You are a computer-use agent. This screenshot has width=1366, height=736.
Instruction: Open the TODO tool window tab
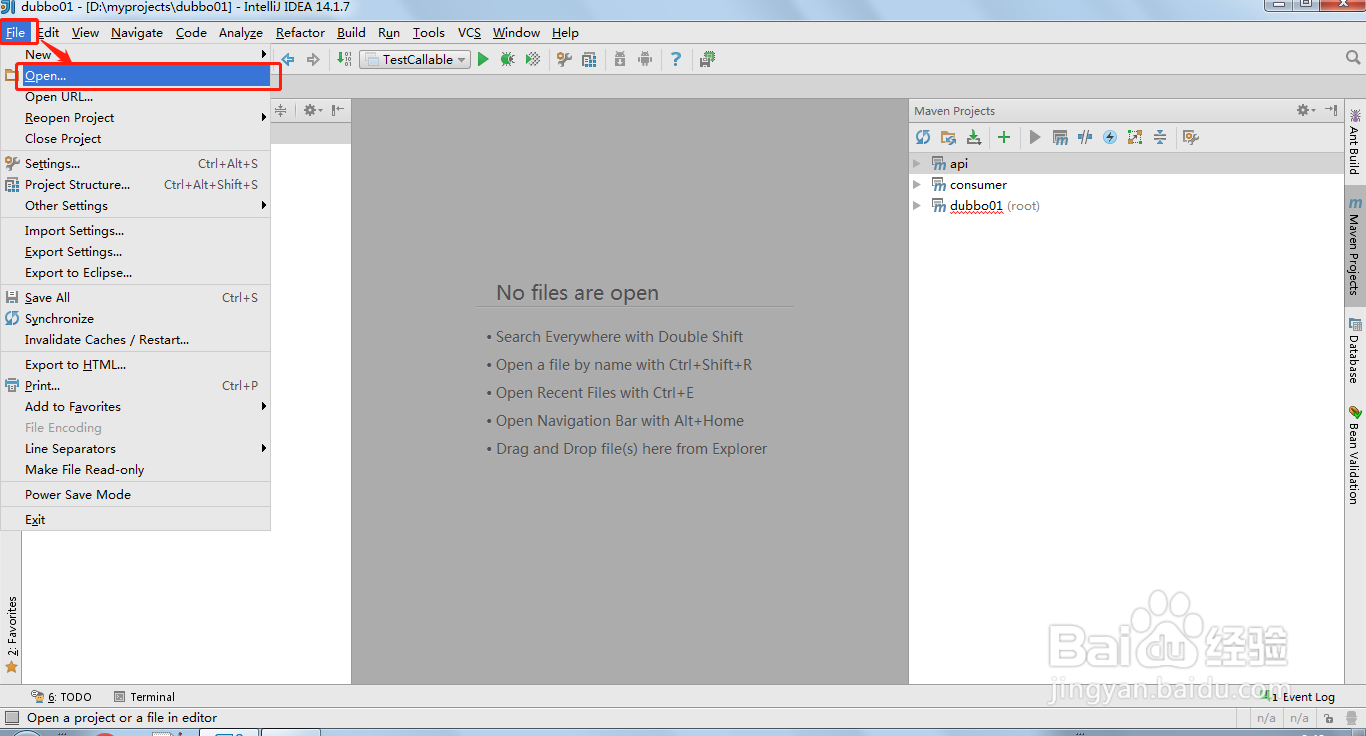click(x=62, y=697)
